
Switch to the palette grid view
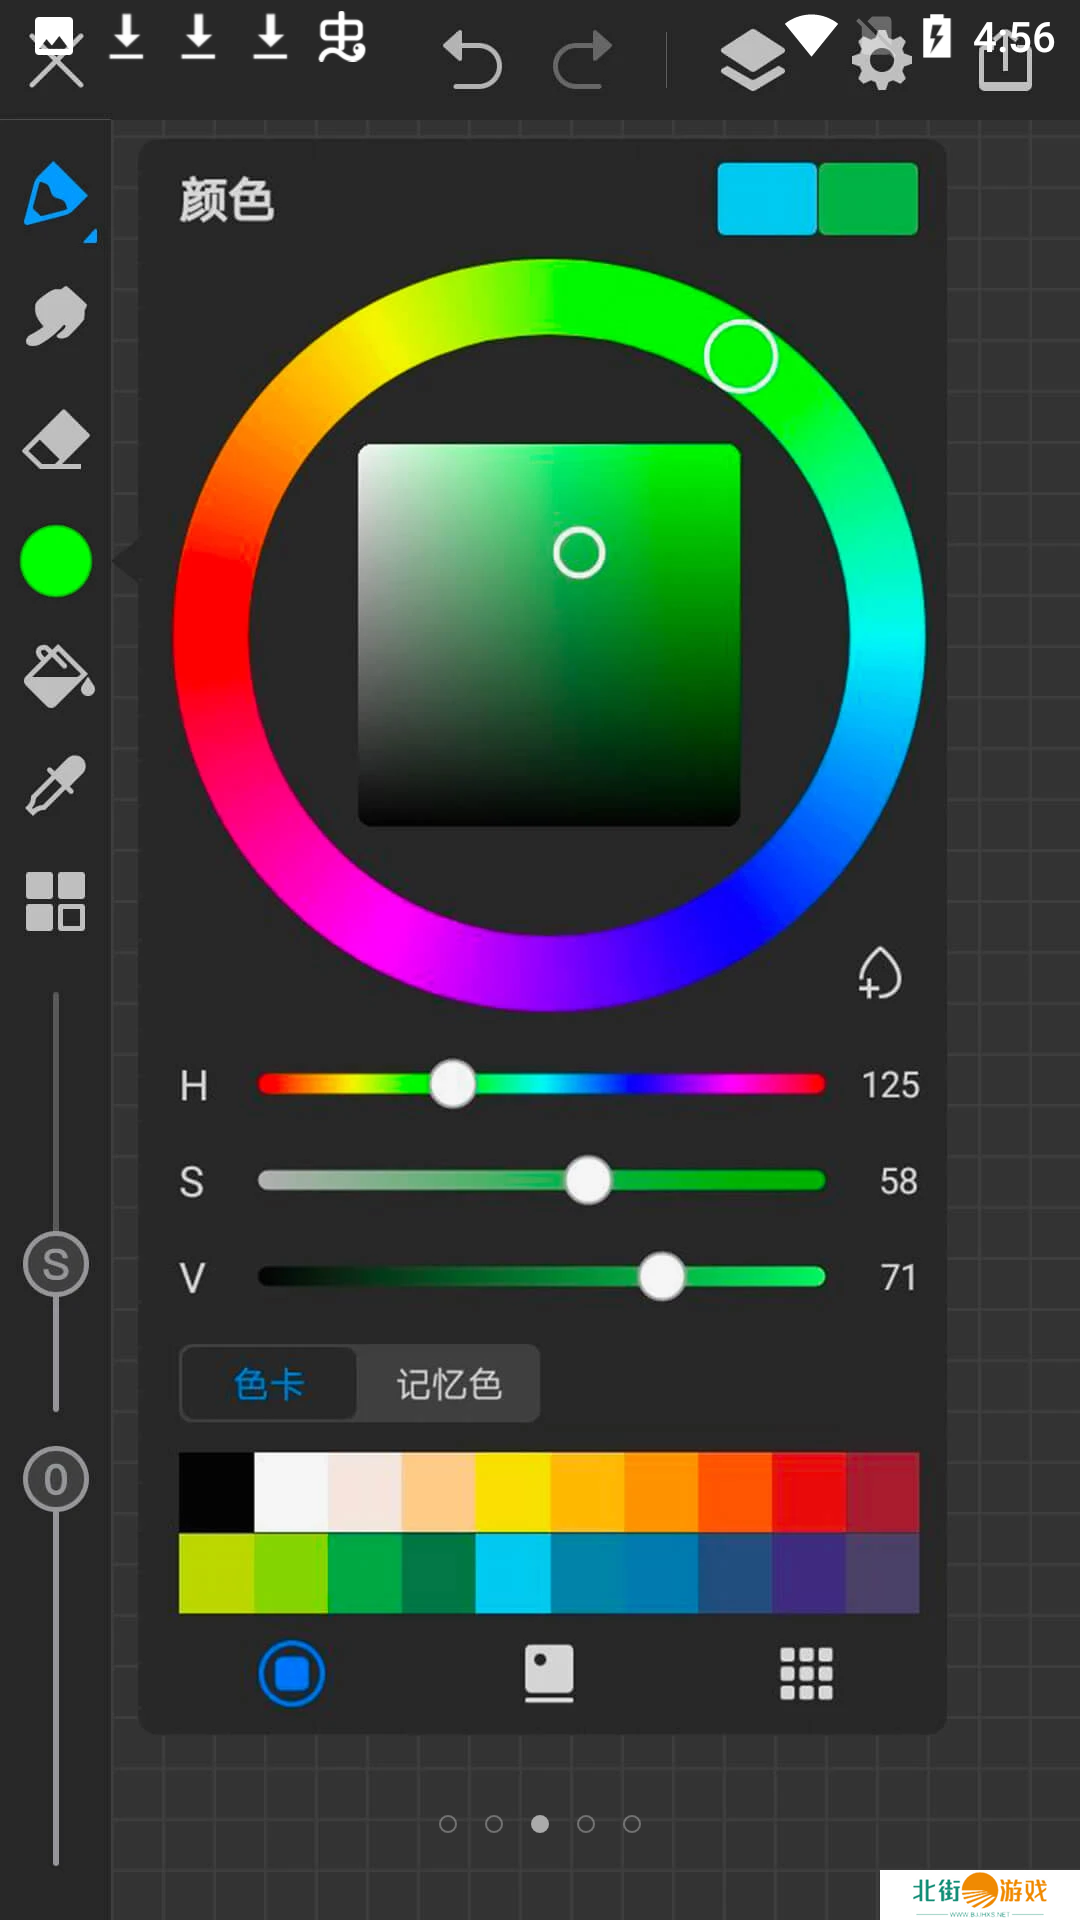(806, 1673)
